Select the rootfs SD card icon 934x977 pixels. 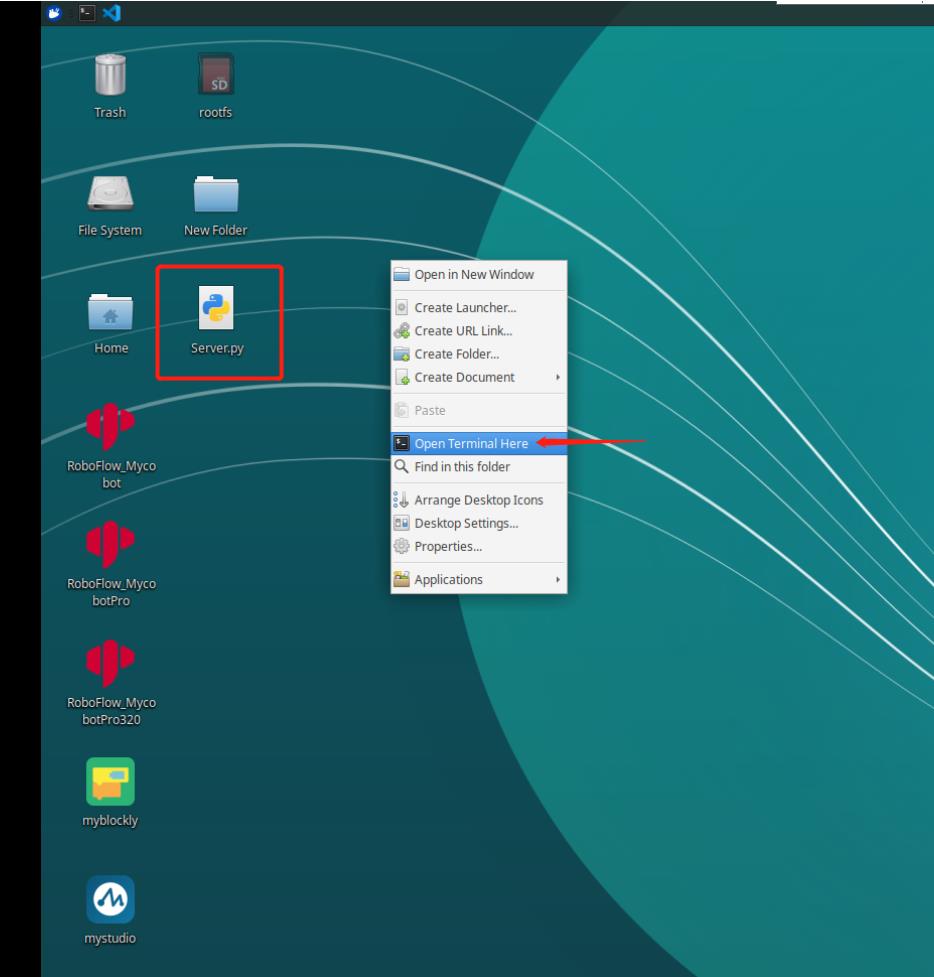coord(216,74)
